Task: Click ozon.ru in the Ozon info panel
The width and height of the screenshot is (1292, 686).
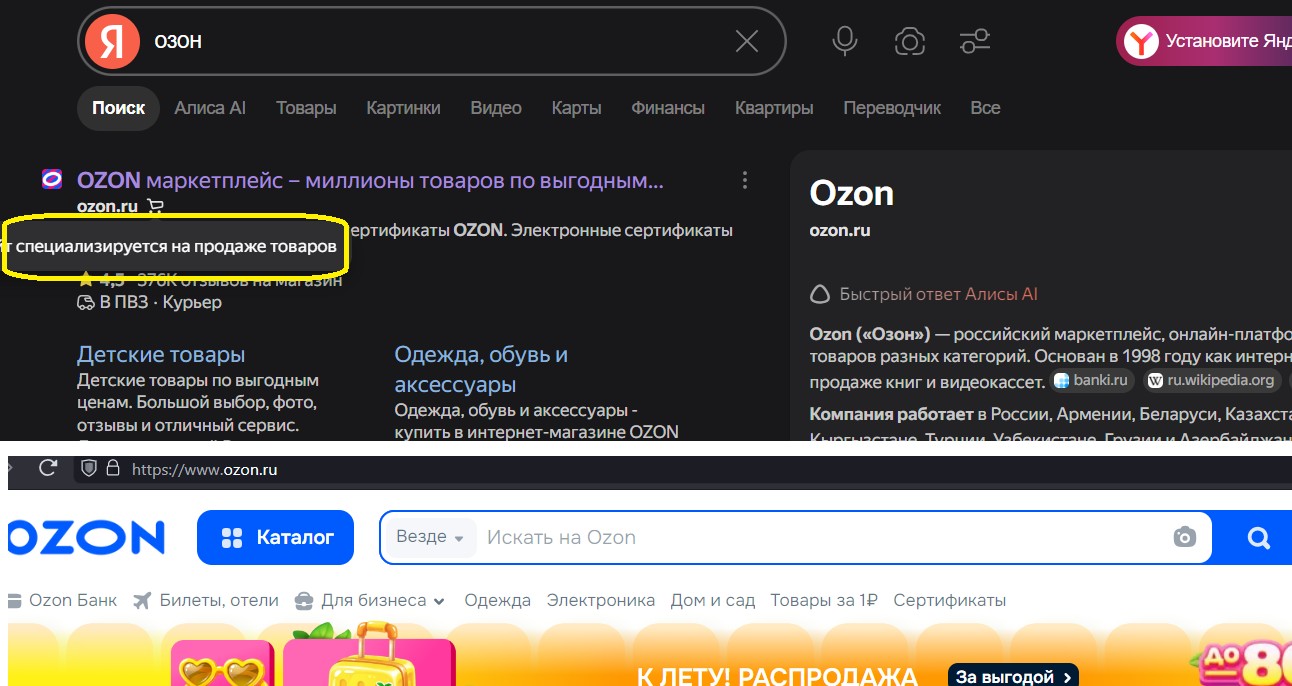Action: [840, 230]
